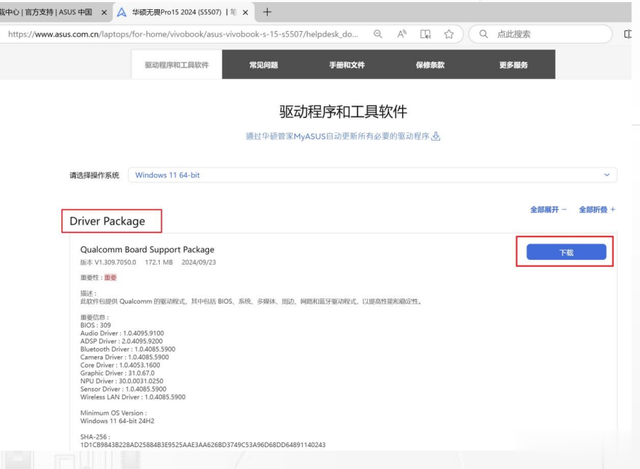Open the Windows 11 64-bit OS dropdown
640x469 pixels.
[373, 175]
